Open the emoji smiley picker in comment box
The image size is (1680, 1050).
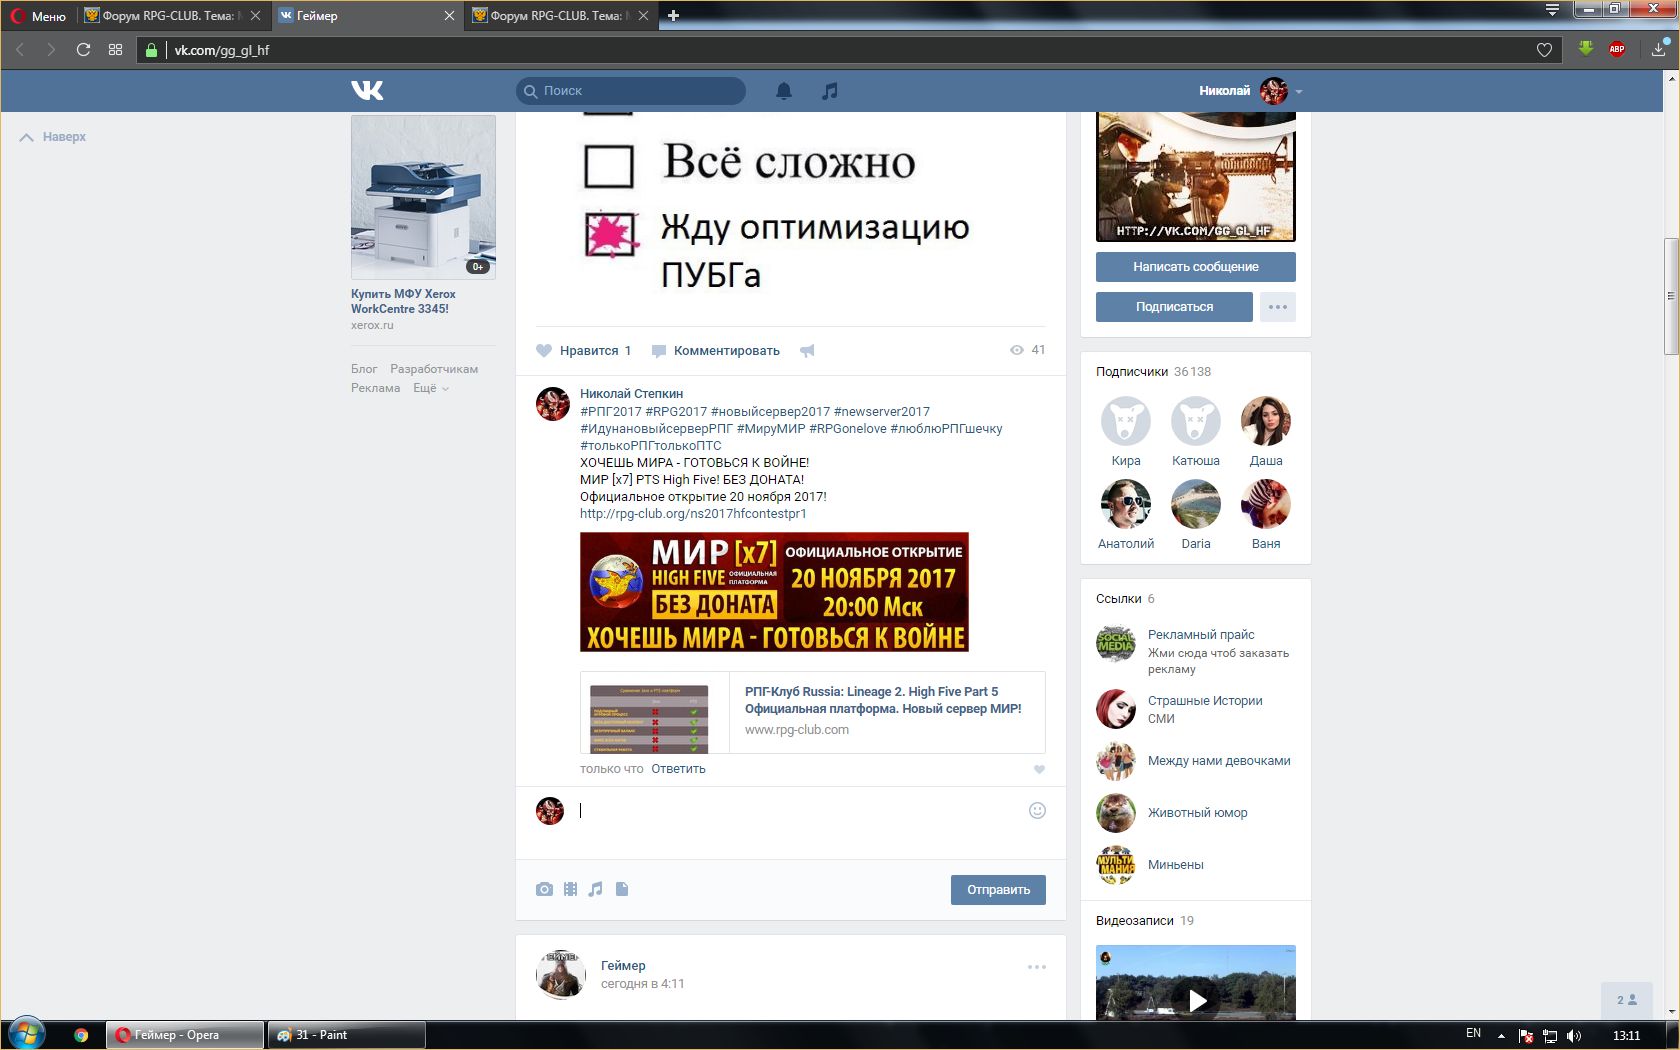[1037, 810]
